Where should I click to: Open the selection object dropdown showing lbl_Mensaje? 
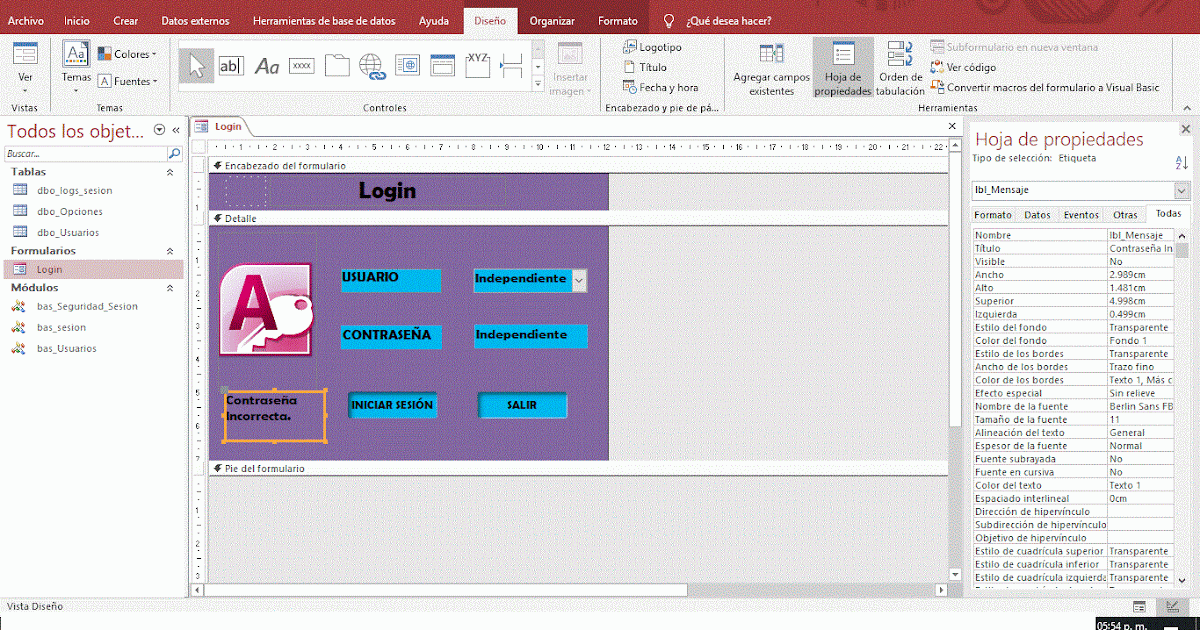click(1180, 189)
